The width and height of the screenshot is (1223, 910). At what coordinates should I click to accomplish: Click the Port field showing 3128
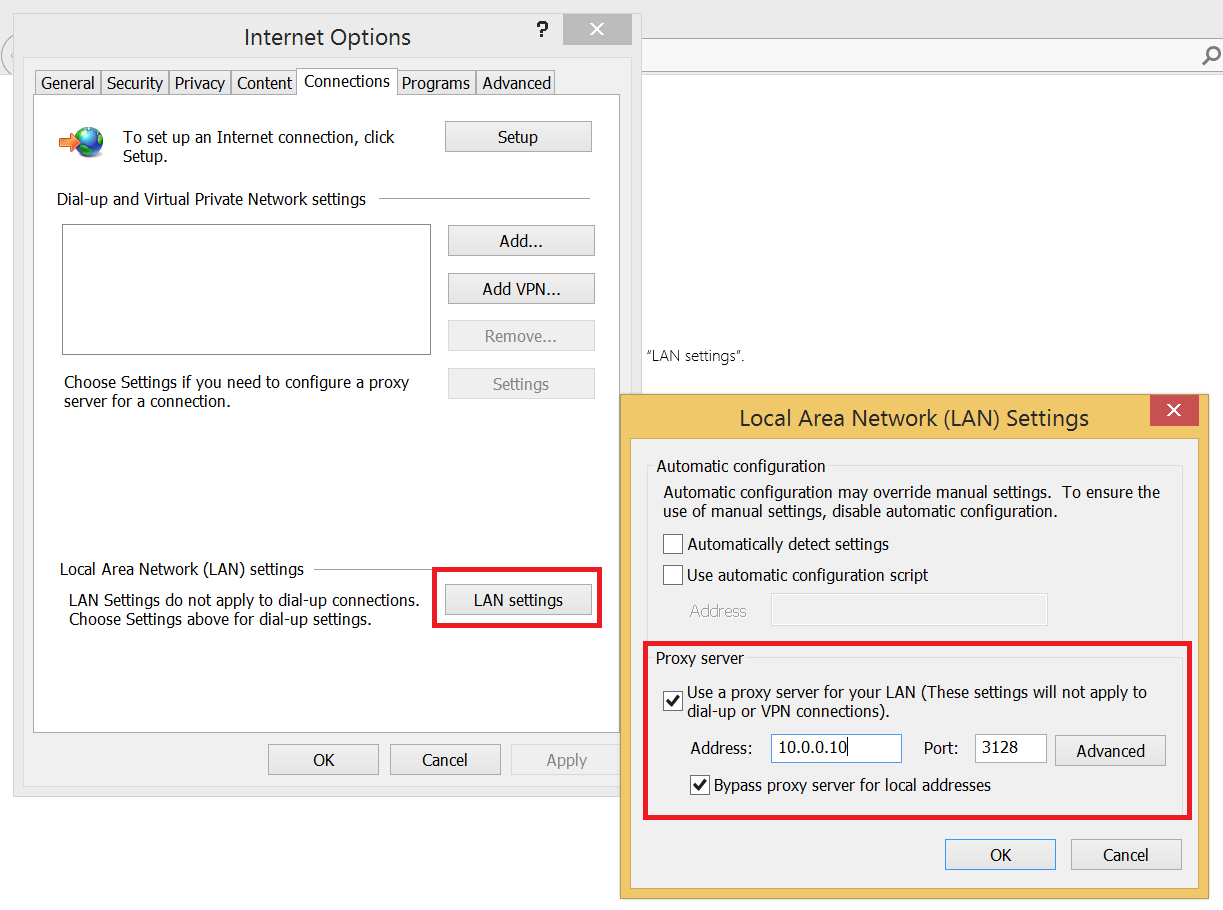pos(1011,748)
